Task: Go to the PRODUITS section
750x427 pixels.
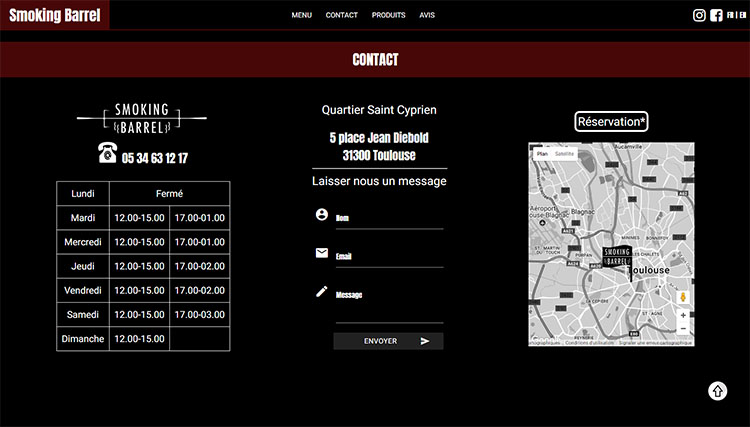Action: pyautogui.click(x=388, y=15)
